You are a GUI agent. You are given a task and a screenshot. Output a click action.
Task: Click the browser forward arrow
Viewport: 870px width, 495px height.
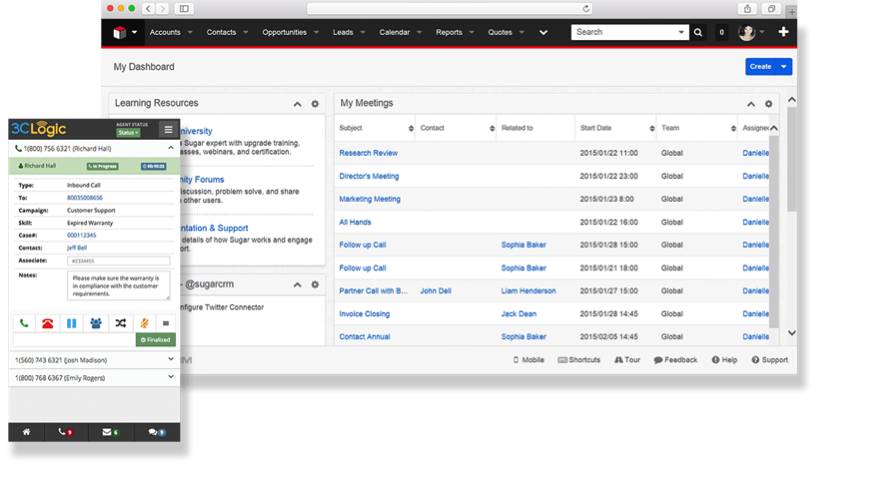tap(163, 9)
